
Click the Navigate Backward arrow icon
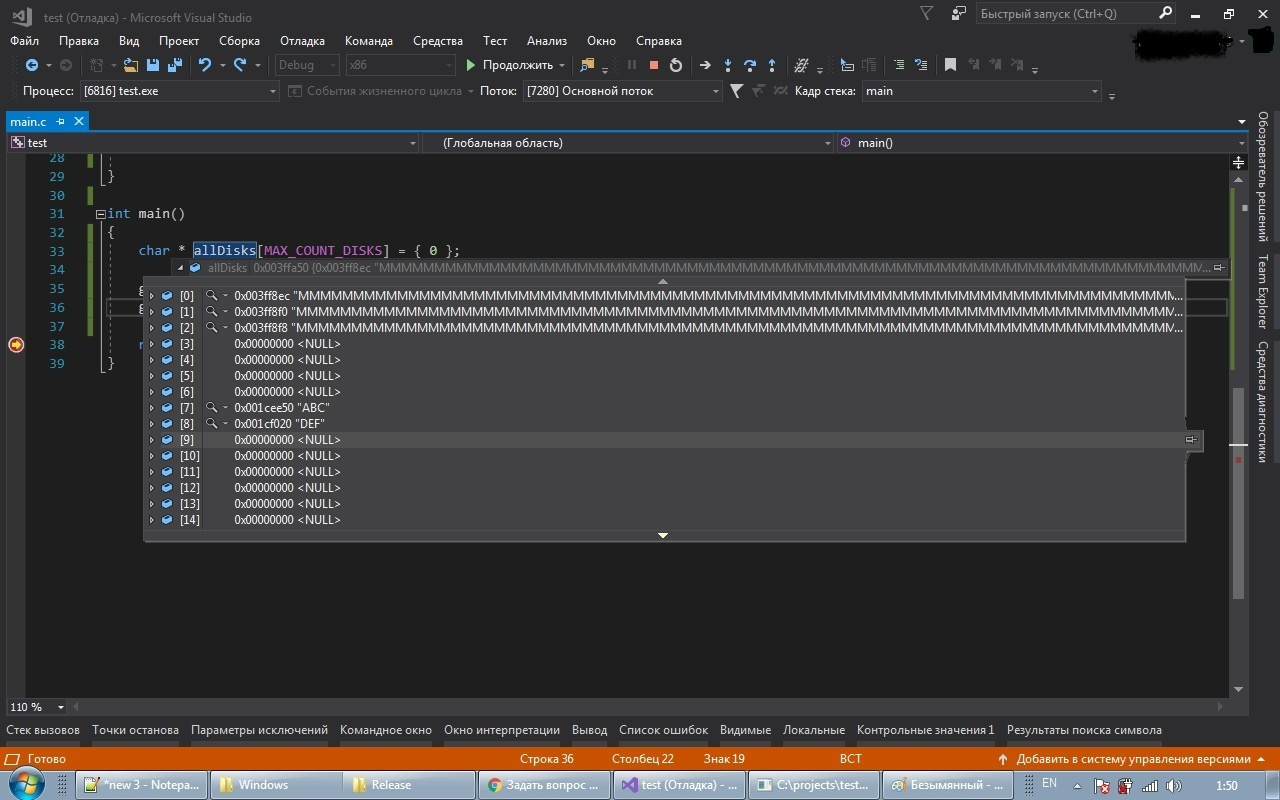click(31, 65)
